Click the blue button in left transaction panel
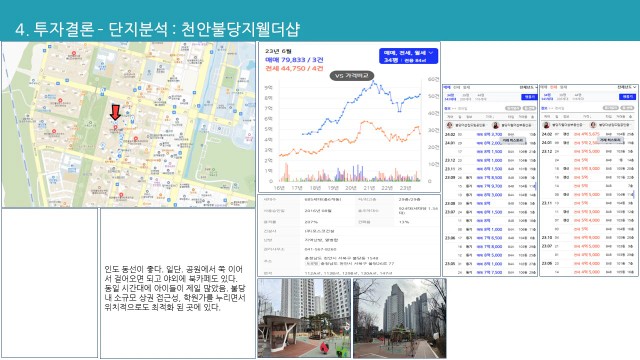Screen dimensions: 640x360 click(x=529, y=97)
